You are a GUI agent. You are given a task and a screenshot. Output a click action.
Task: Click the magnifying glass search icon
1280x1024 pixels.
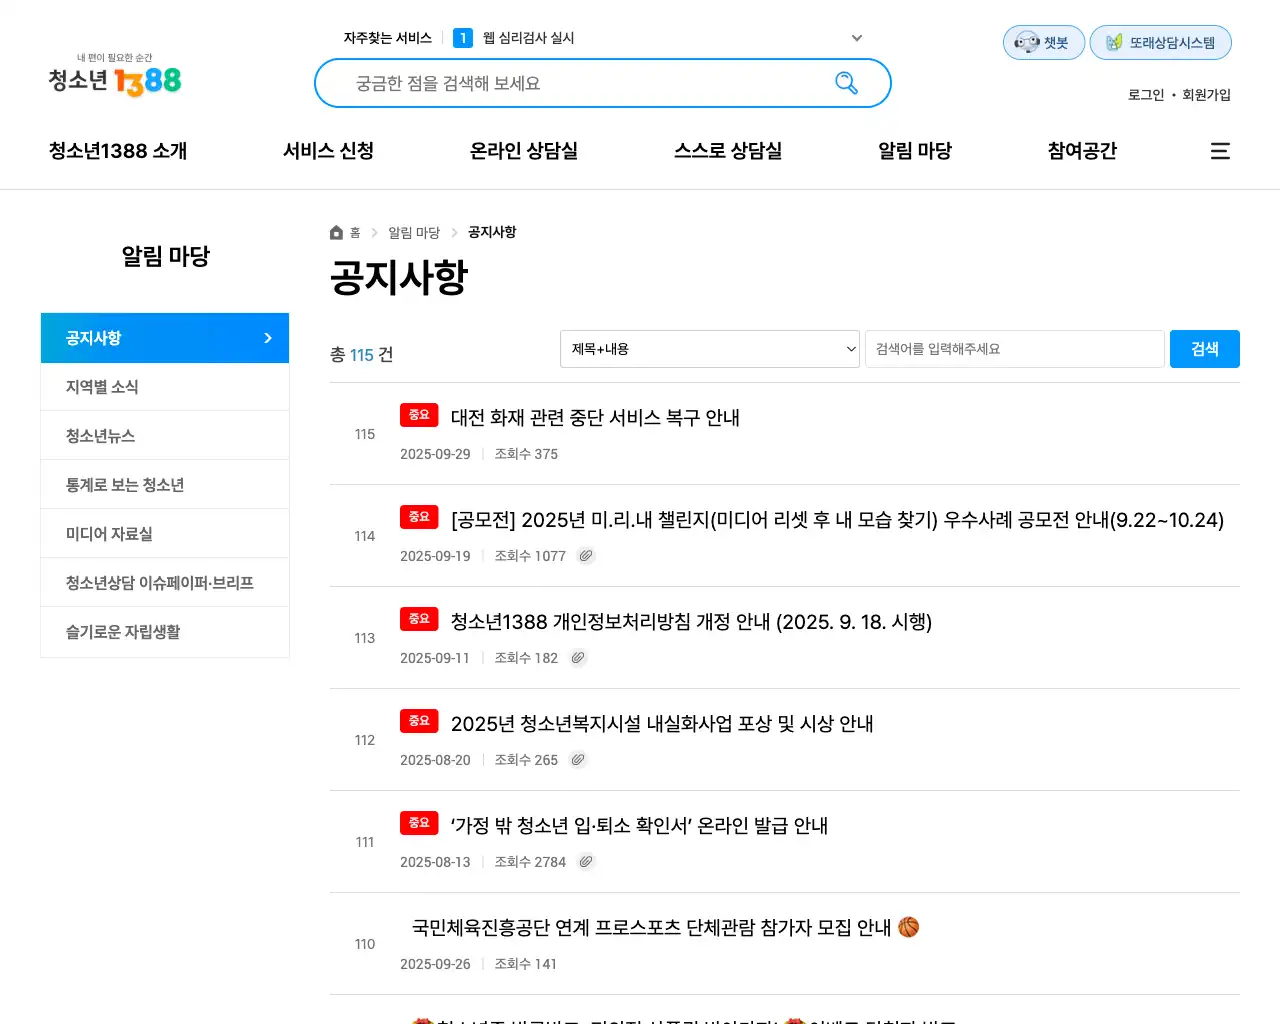click(x=846, y=83)
